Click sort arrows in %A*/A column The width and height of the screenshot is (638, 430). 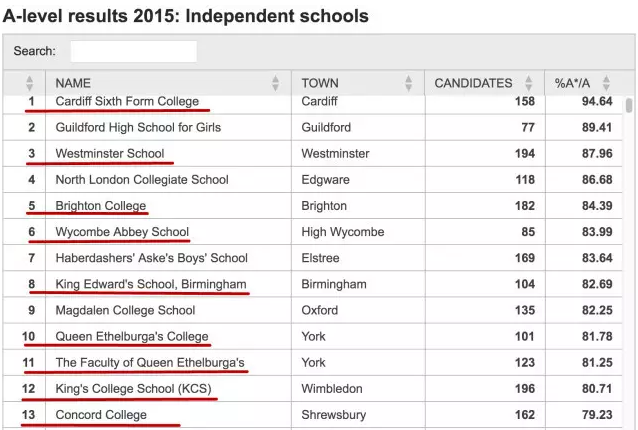(606, 83)
